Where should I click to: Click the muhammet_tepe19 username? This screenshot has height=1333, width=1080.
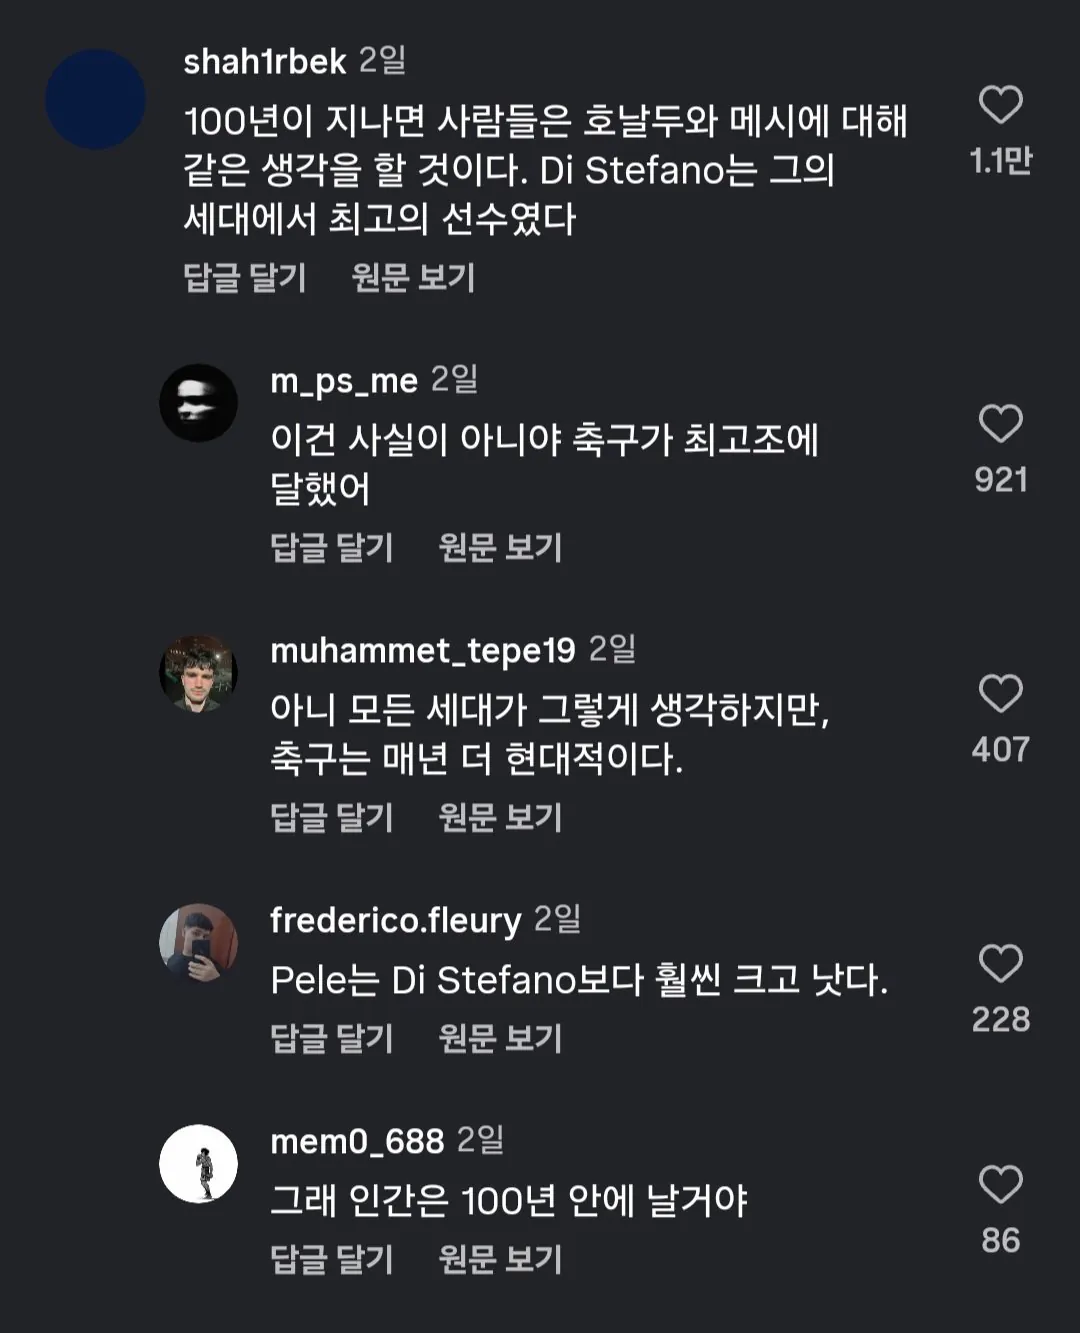[422, 651]
